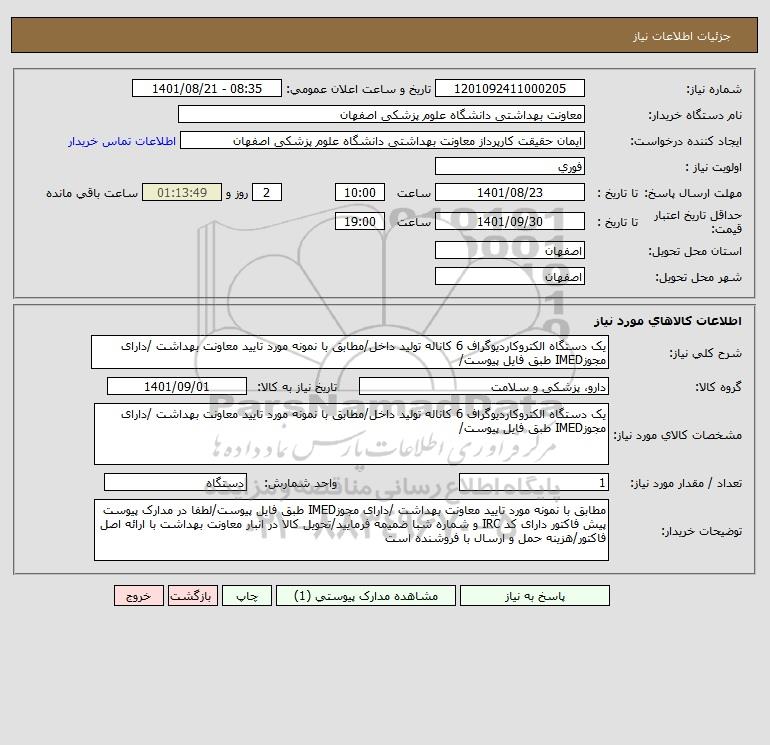Click the خروج exit button

(138, 596)
